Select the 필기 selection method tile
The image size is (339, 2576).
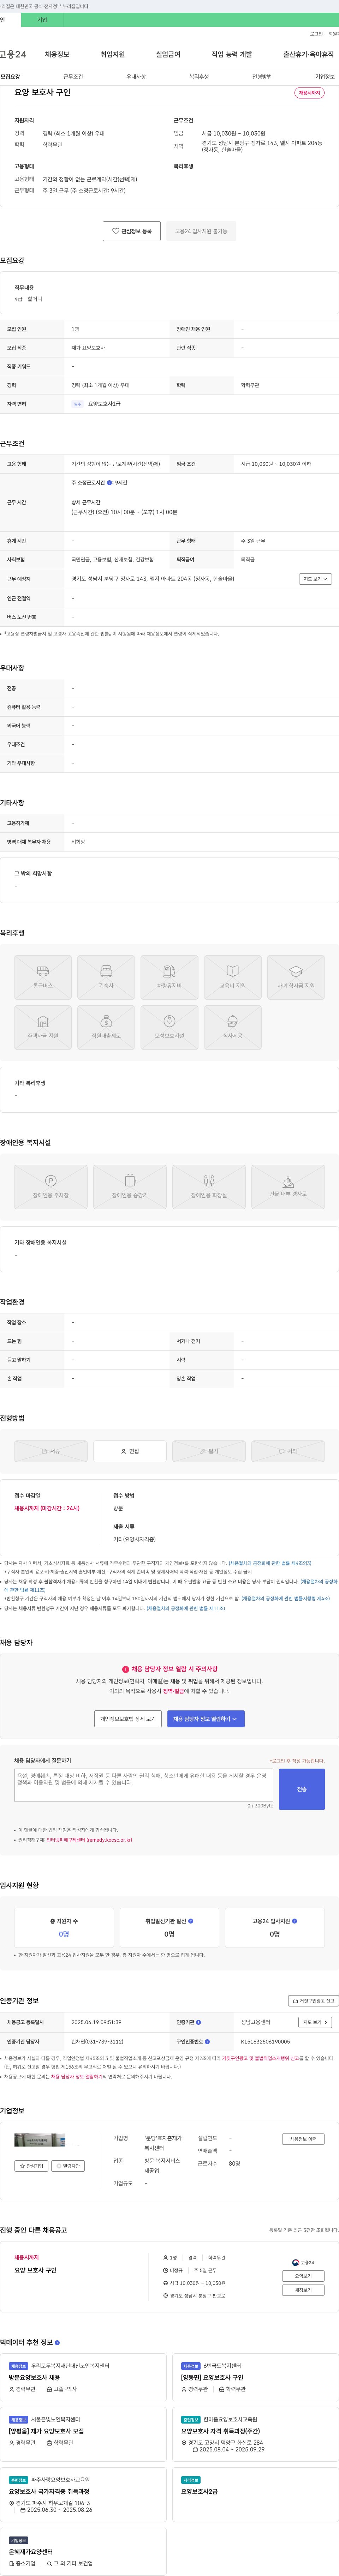tap(209, 1451)
